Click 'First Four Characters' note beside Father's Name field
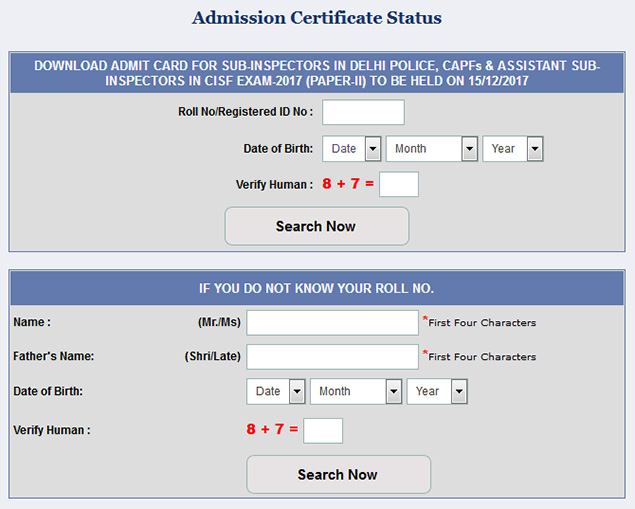The height and width of the screenshot is (509, 635). [x=482, y=357]
